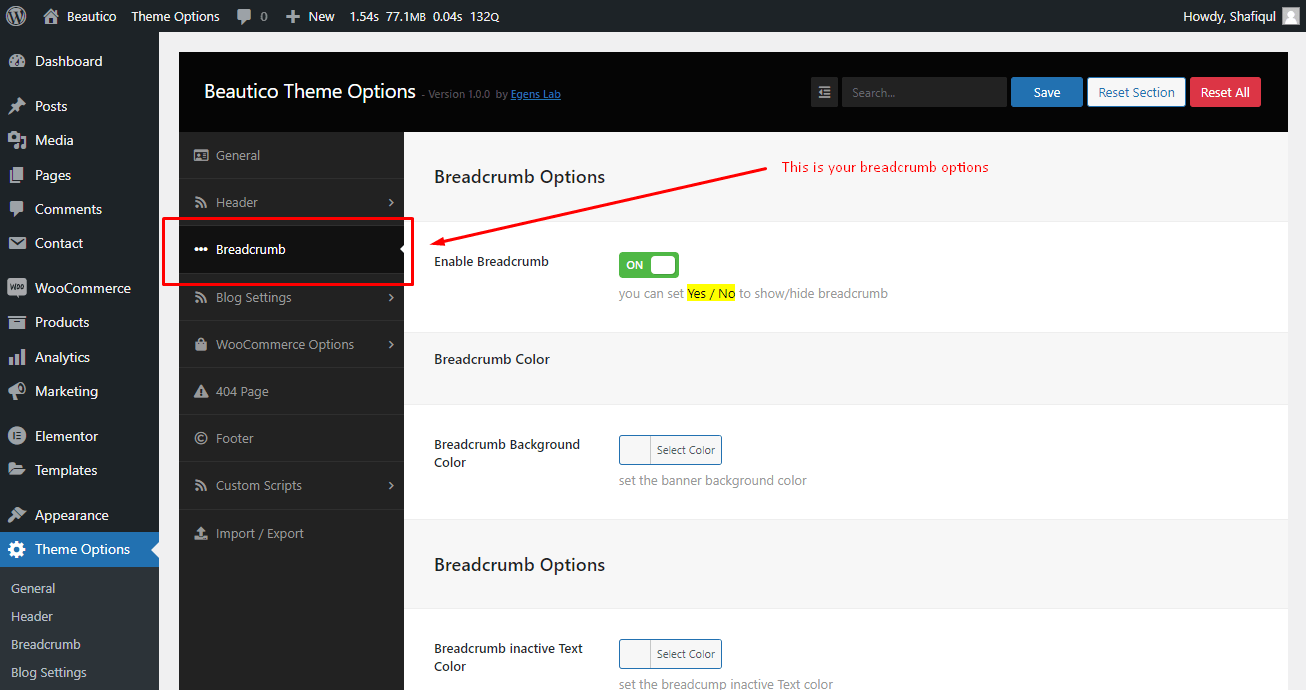The width and height of the screenshot is (1306, 690).
Task: Click Howdy, Shafiqul account link
Action: click(x=1241, y=16)
